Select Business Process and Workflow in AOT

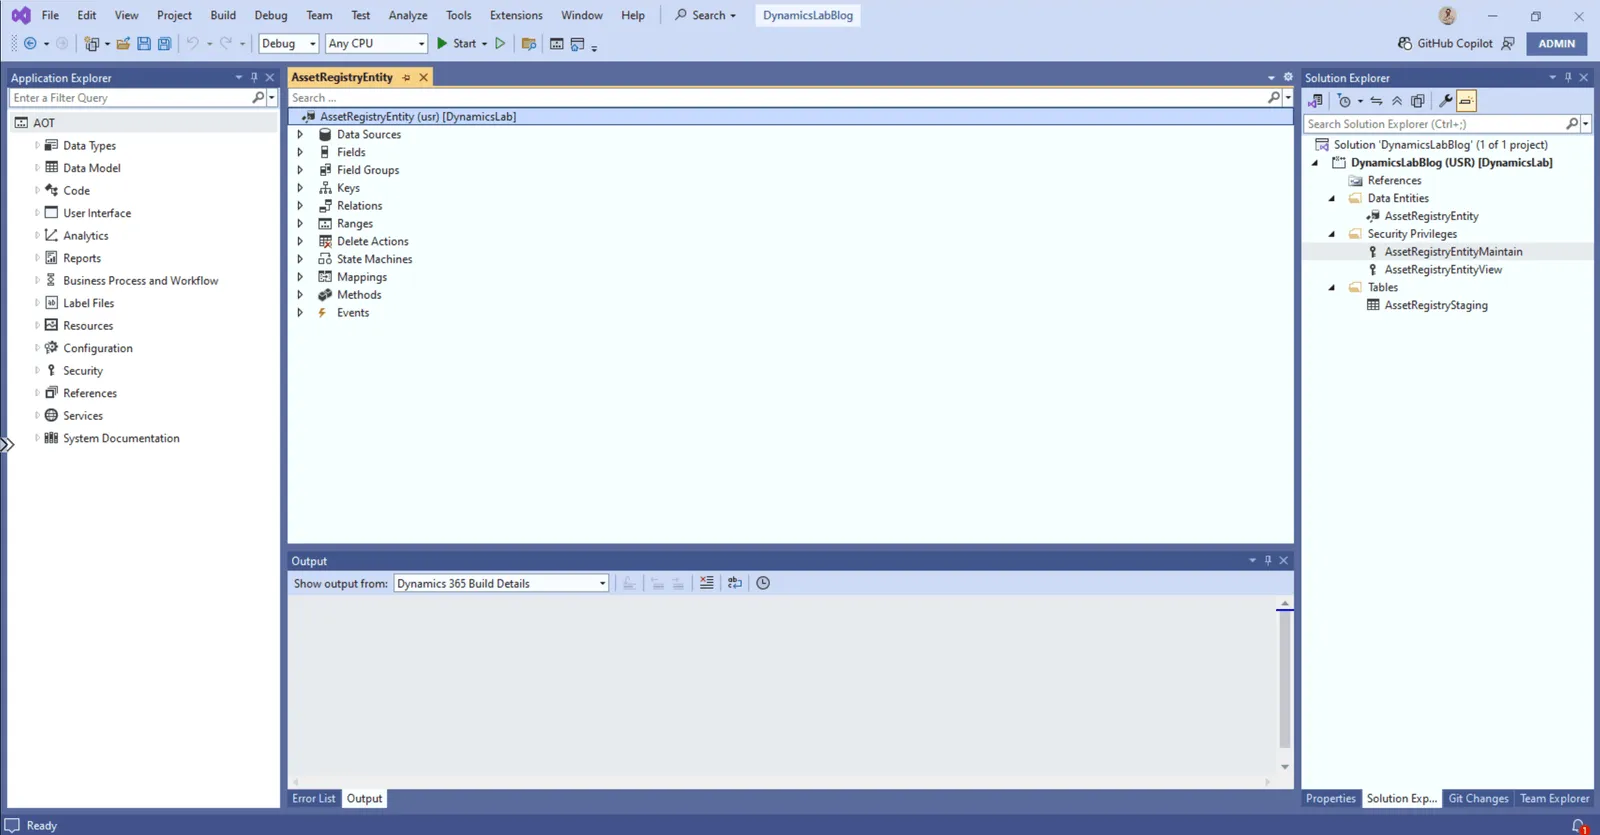pos(141,281)
